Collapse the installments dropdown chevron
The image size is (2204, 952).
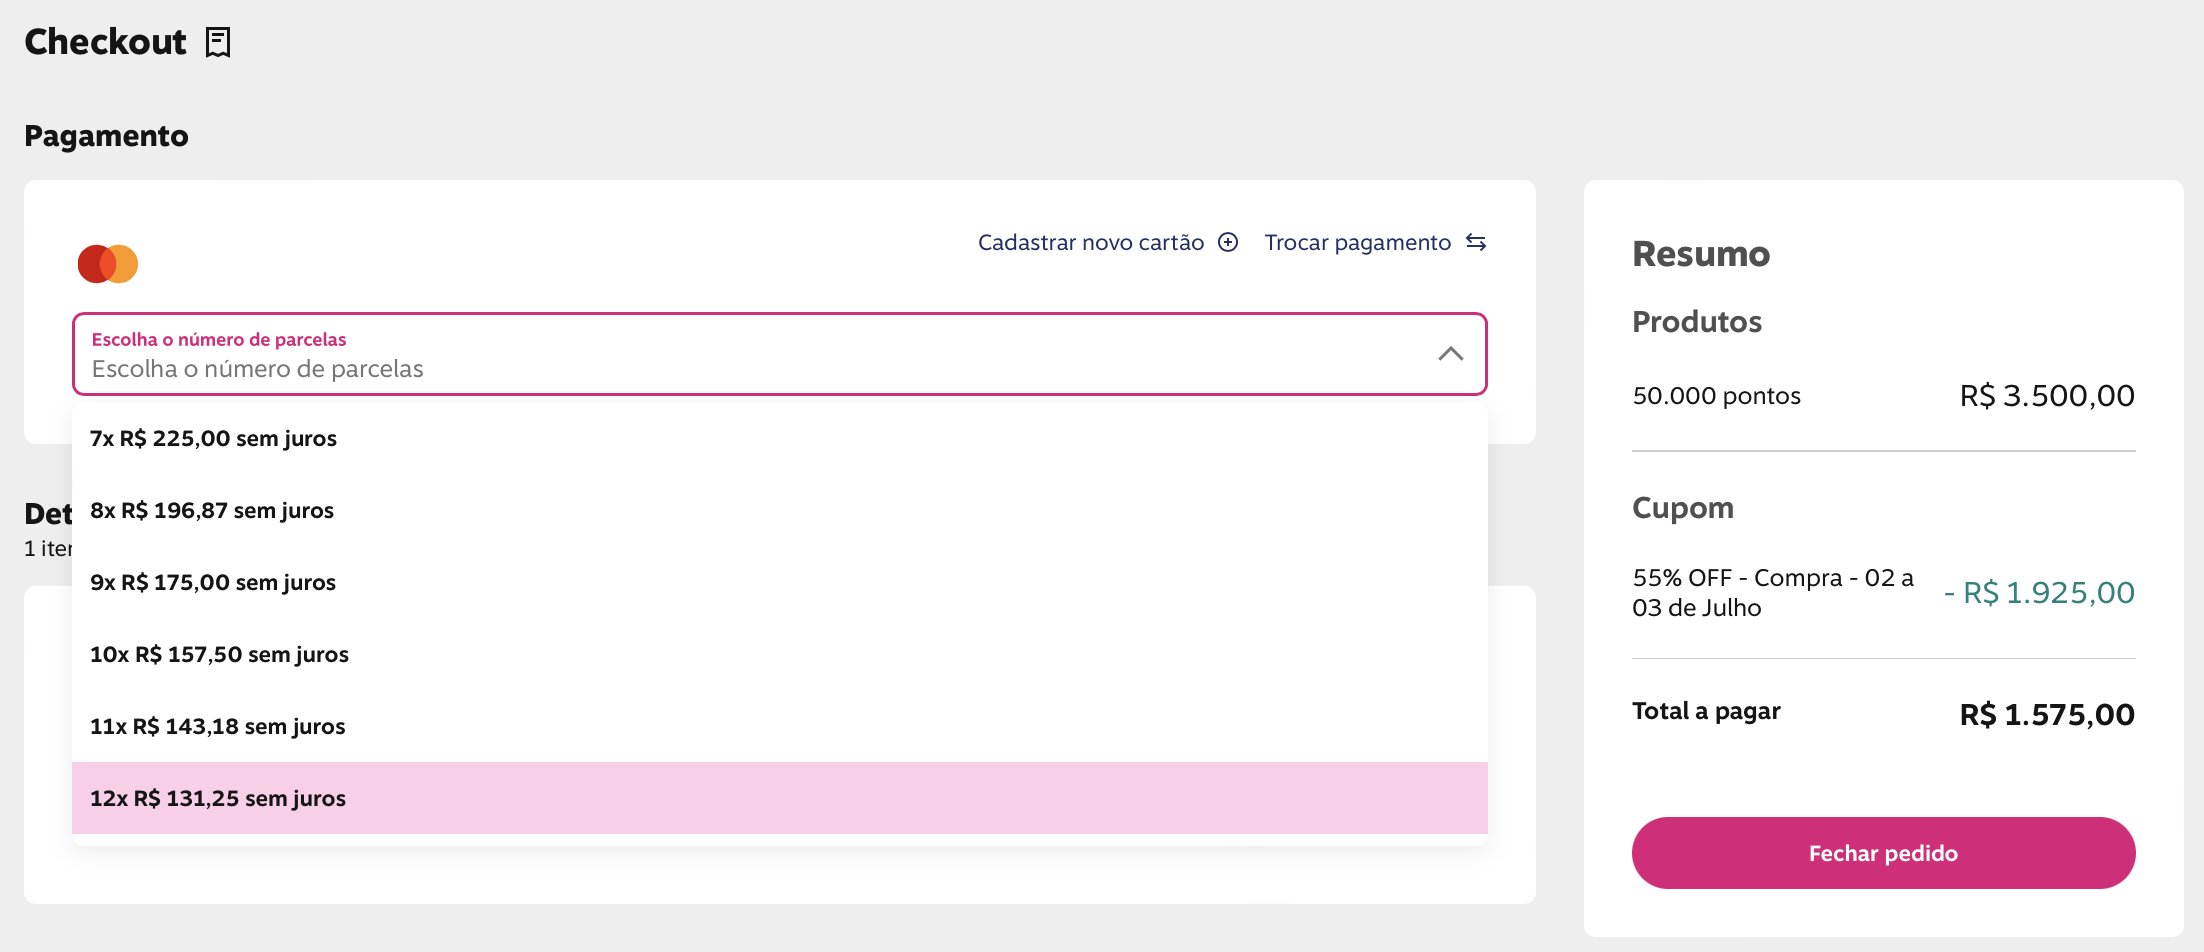1451,354
